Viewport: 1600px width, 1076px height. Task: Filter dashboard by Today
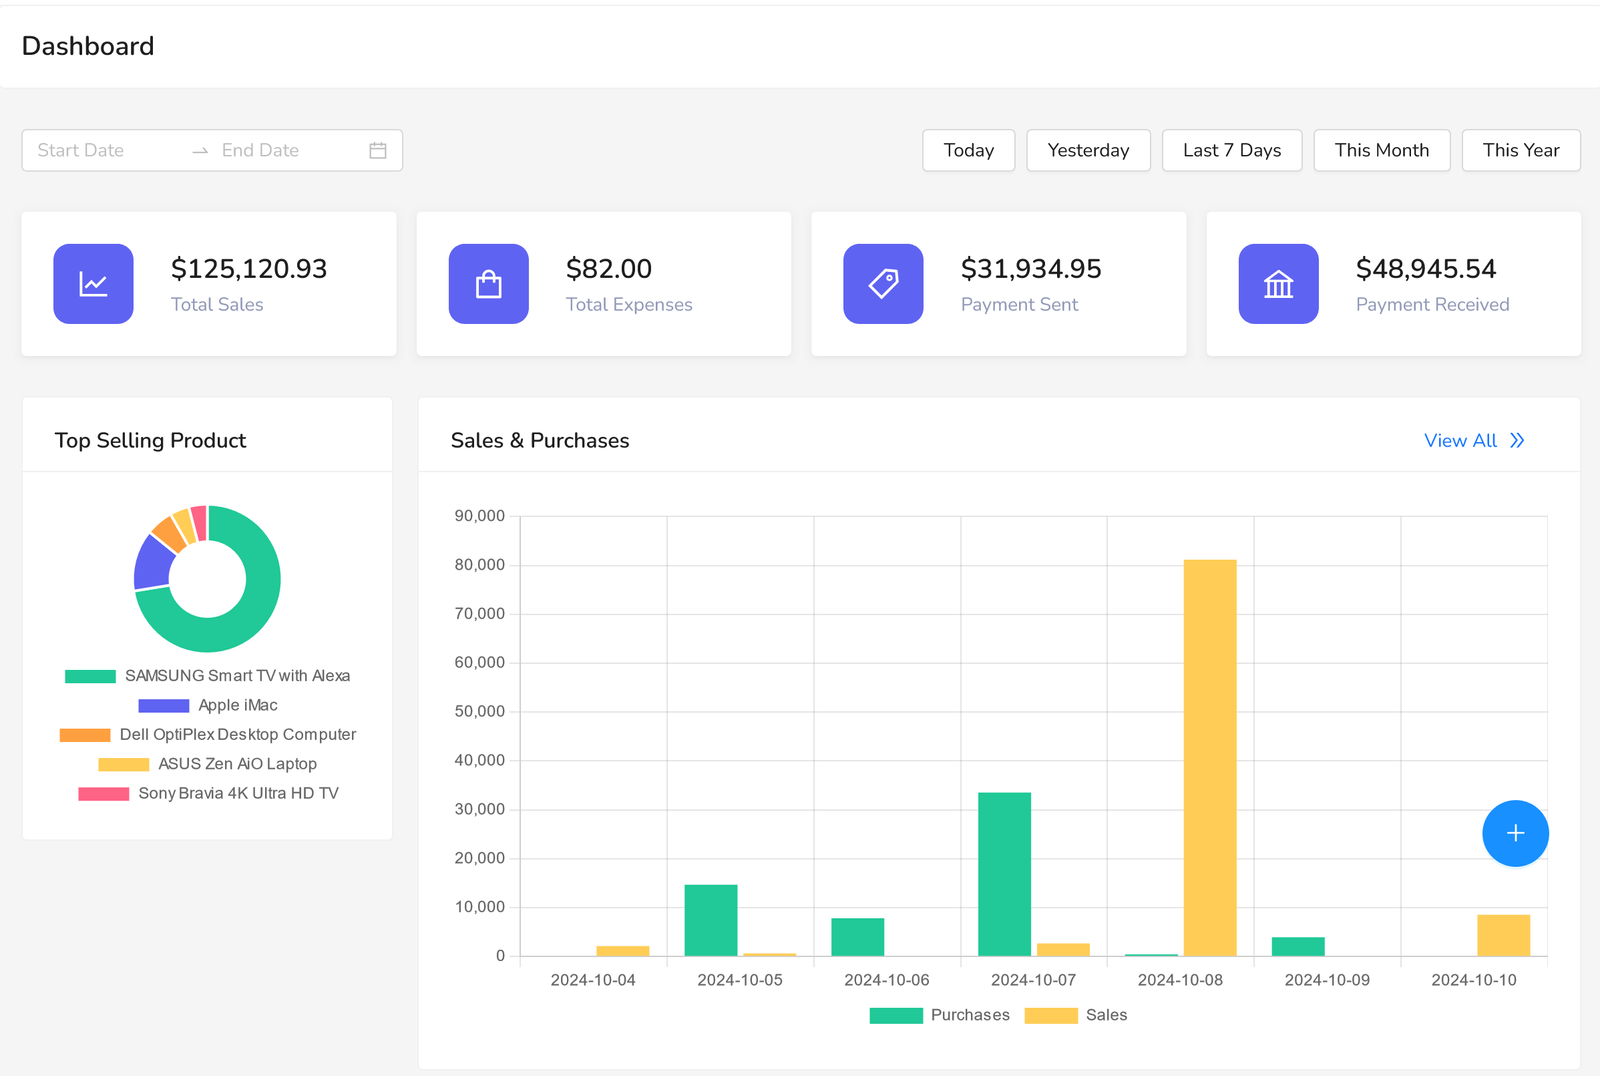click(x=968, y=151)
